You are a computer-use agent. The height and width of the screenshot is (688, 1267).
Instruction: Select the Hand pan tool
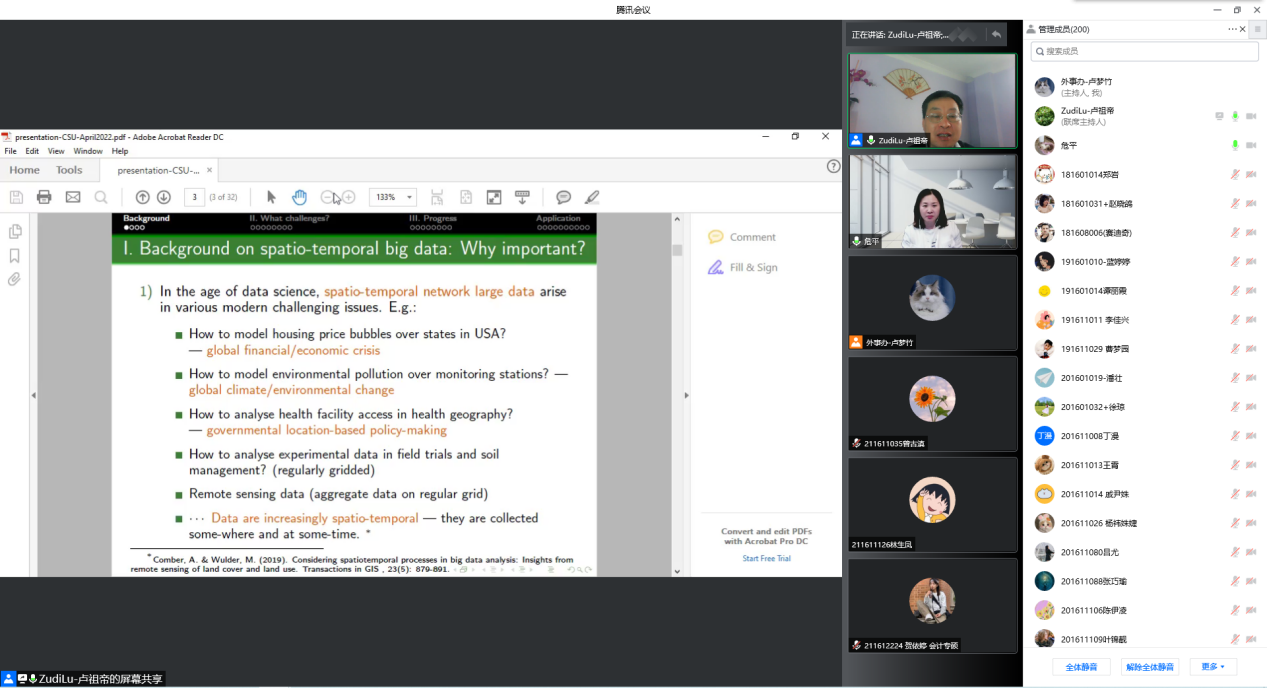pyautogui.click(x=299, y=197)
